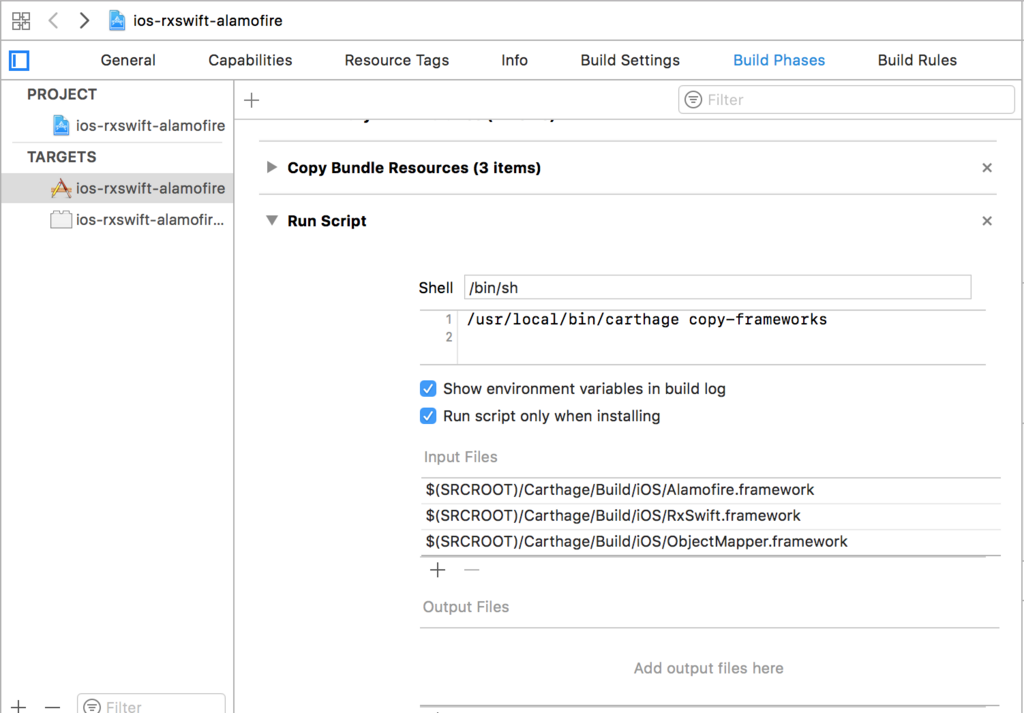Click the Shell path field
Image resolution: width=1024 pixels, height=713 pixels.
[717, 287]
